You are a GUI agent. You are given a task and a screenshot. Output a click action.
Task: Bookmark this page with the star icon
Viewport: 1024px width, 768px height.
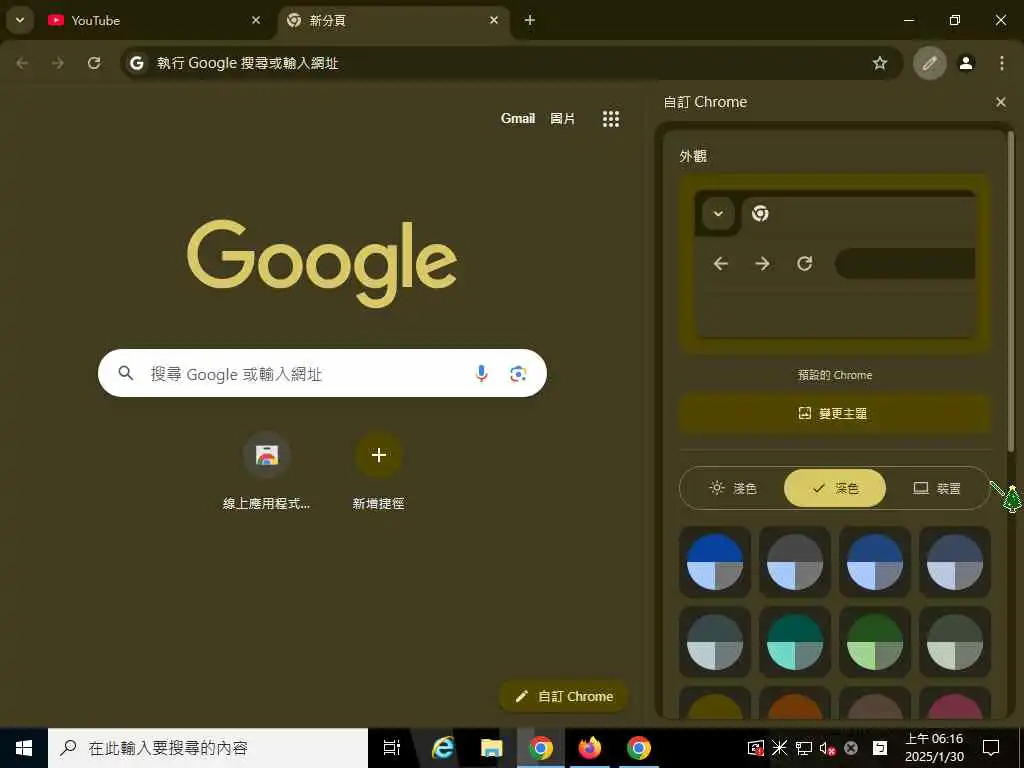(880, 63)
